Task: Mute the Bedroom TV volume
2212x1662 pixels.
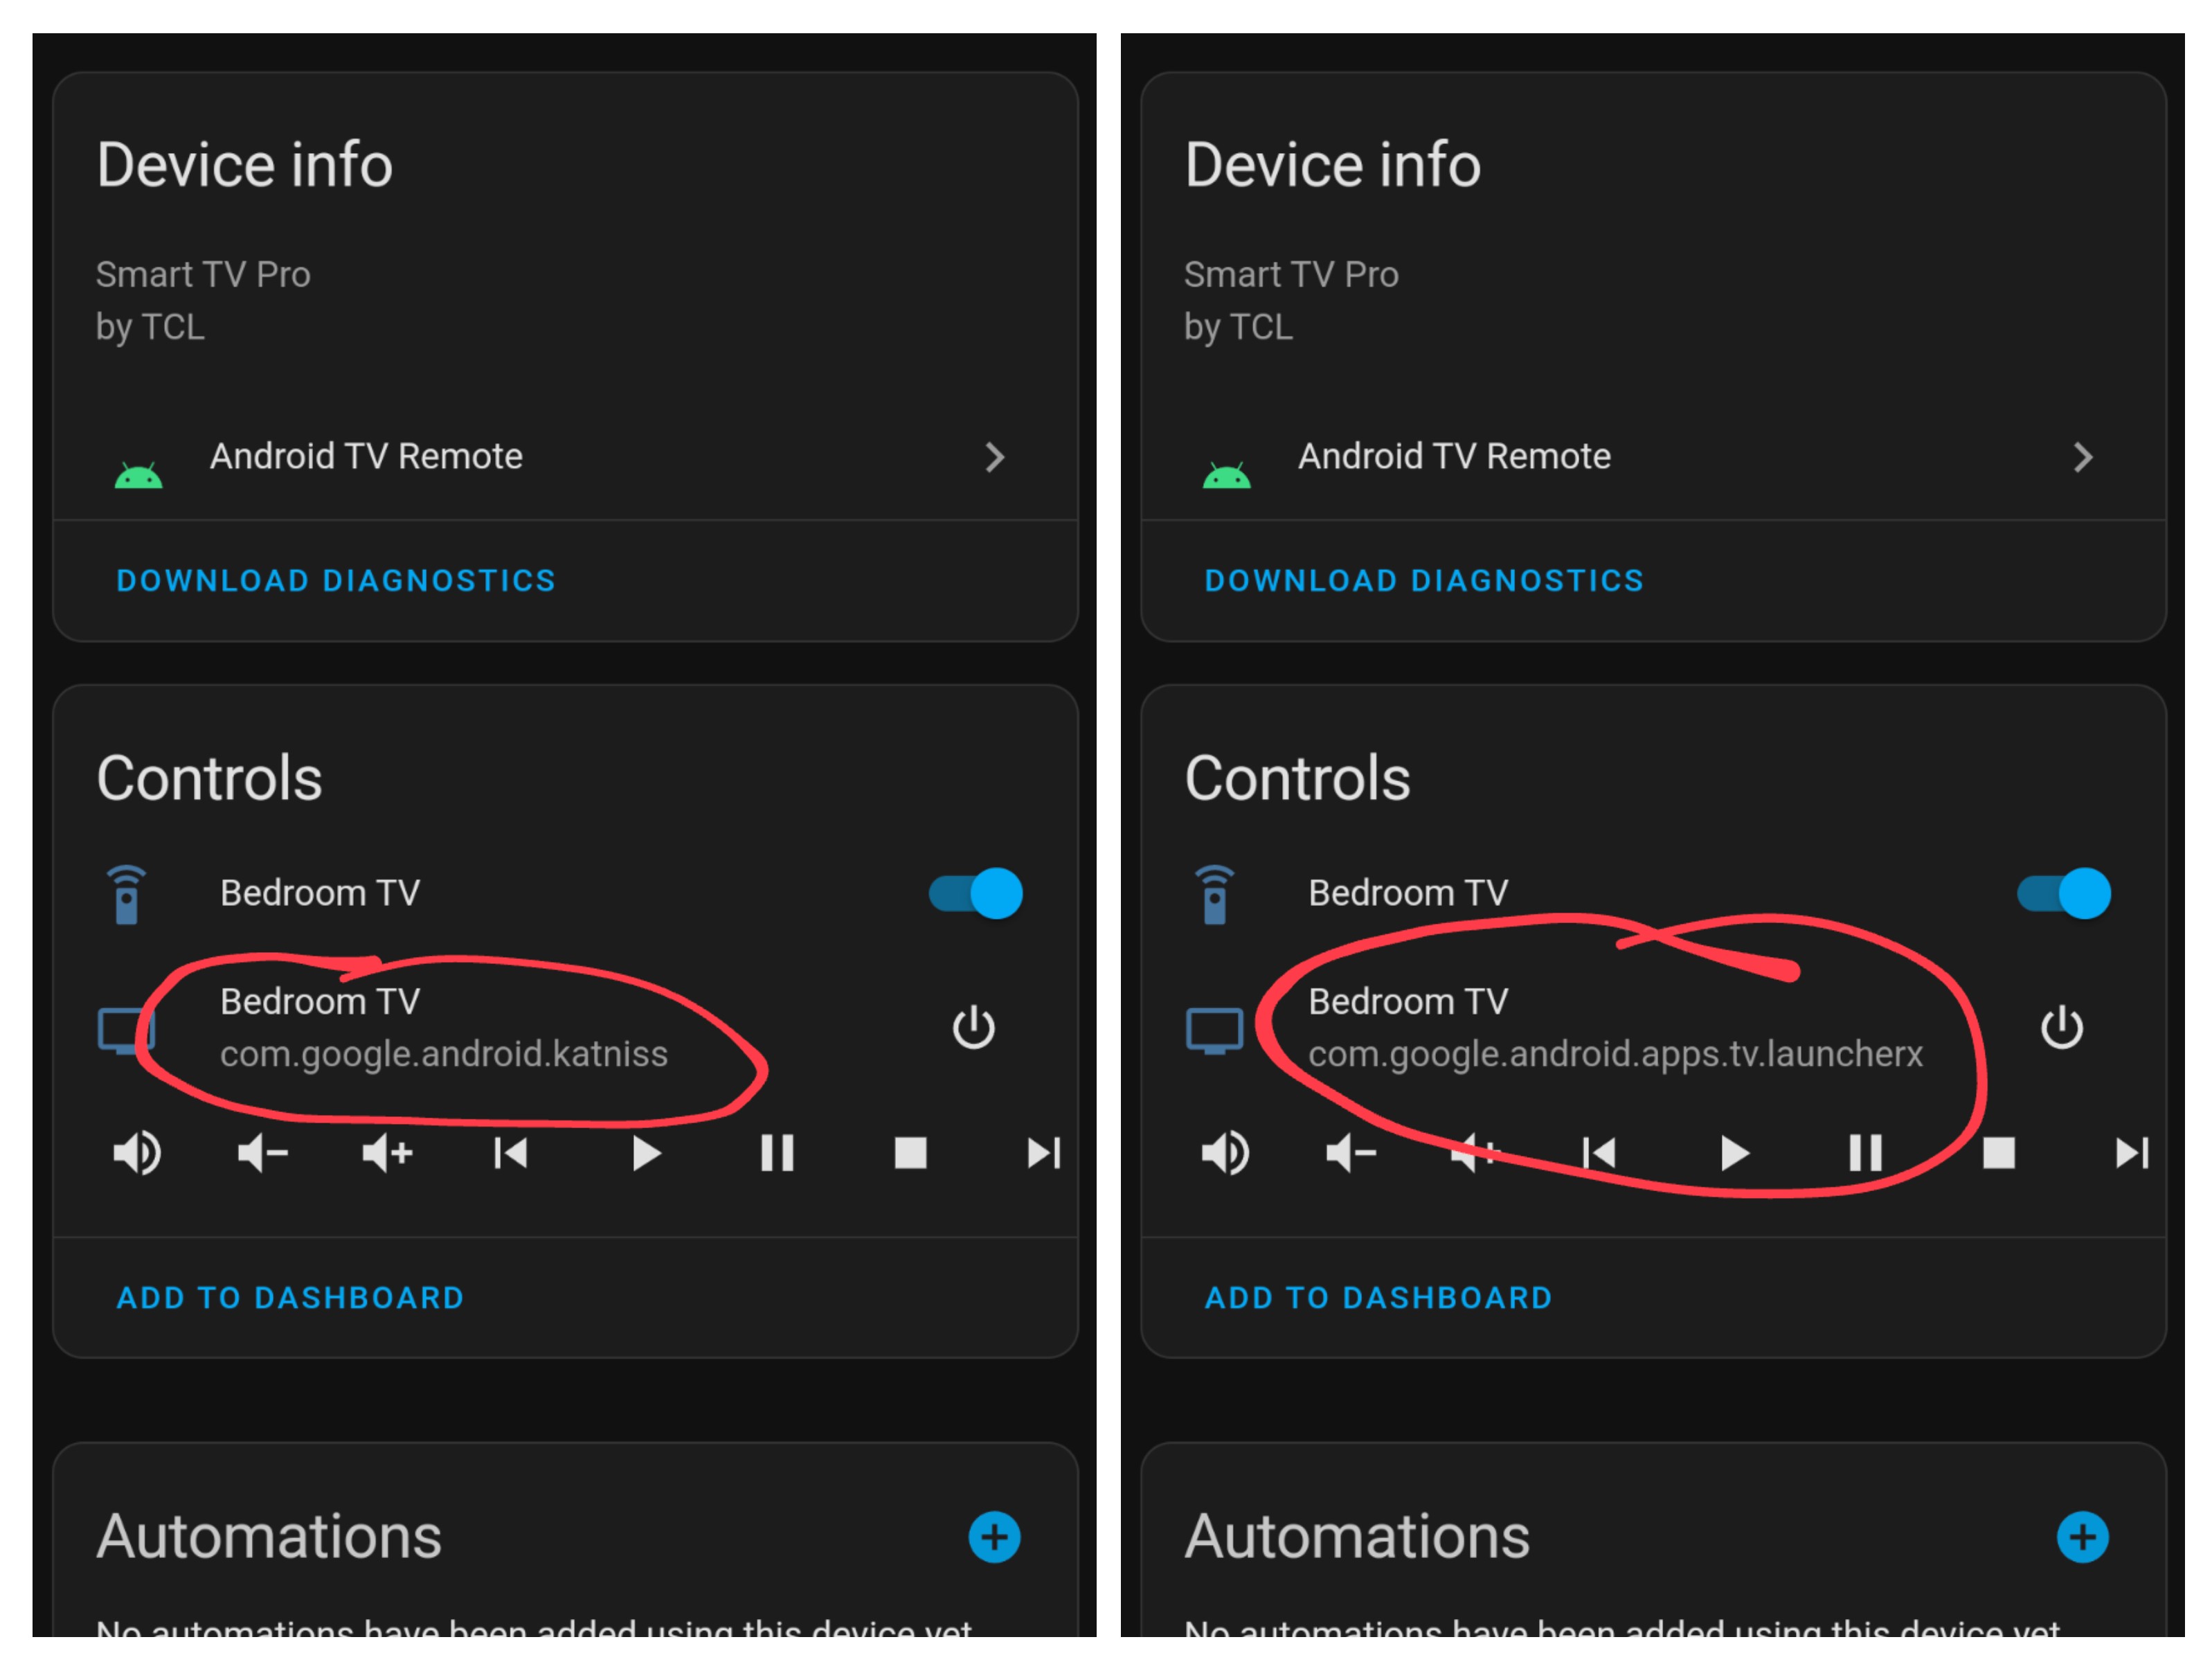Action: pos(138,1152)
